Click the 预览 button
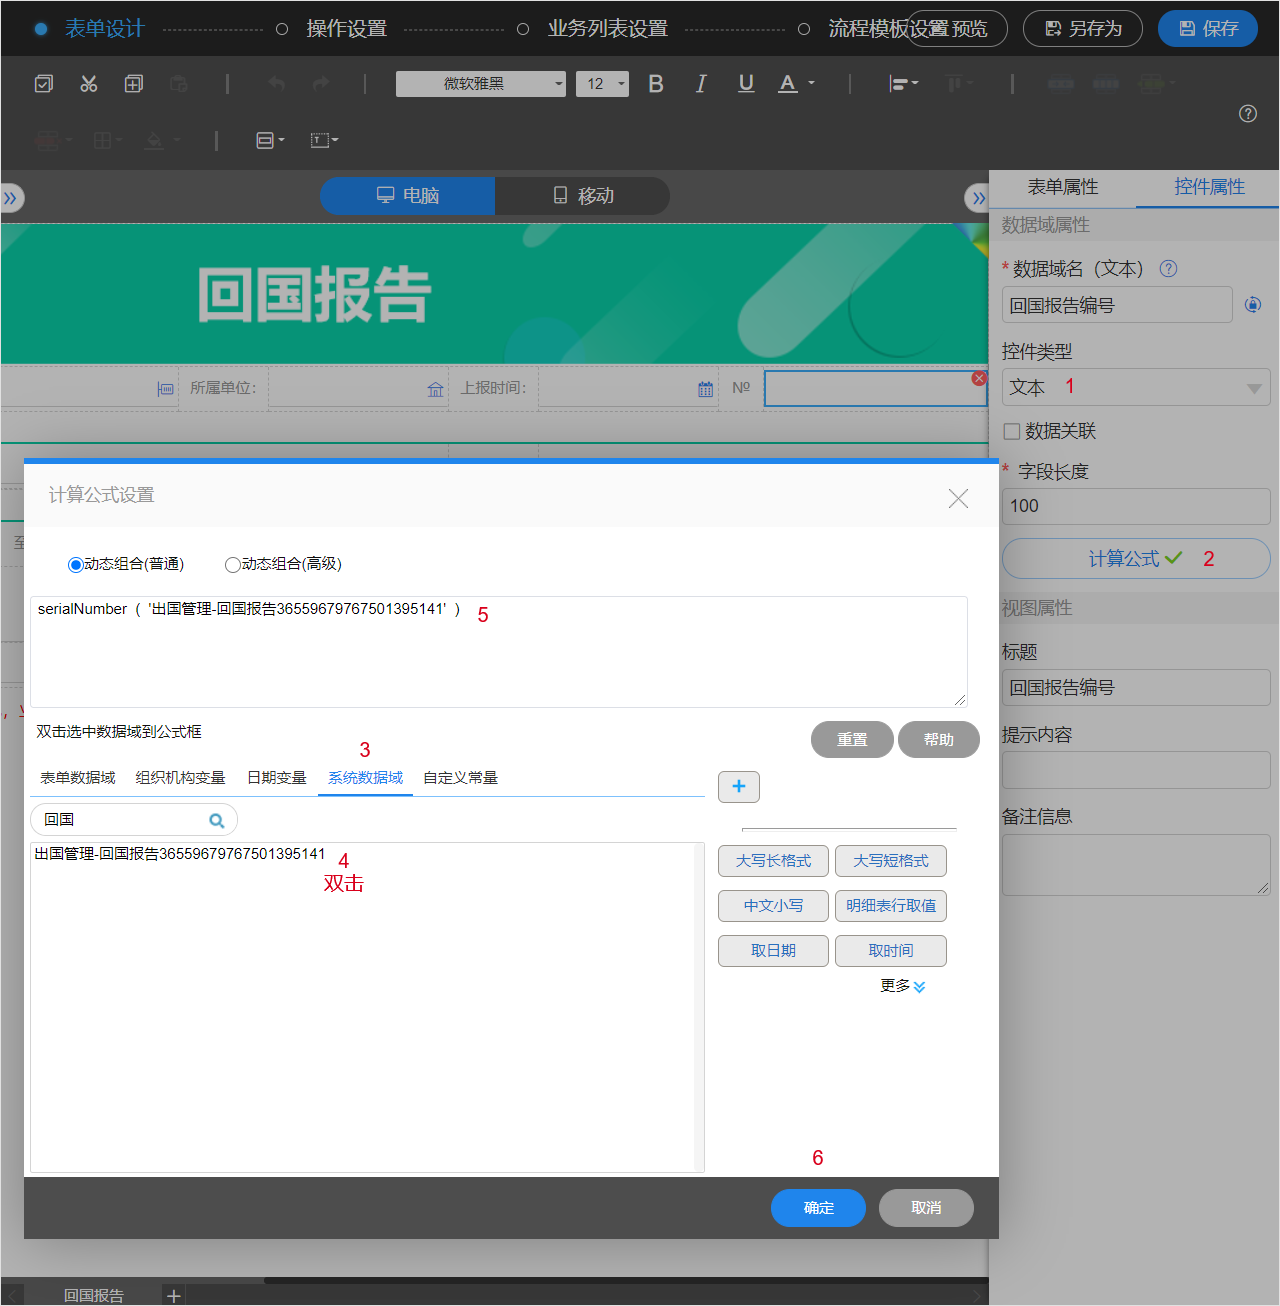 pos(958,28)
